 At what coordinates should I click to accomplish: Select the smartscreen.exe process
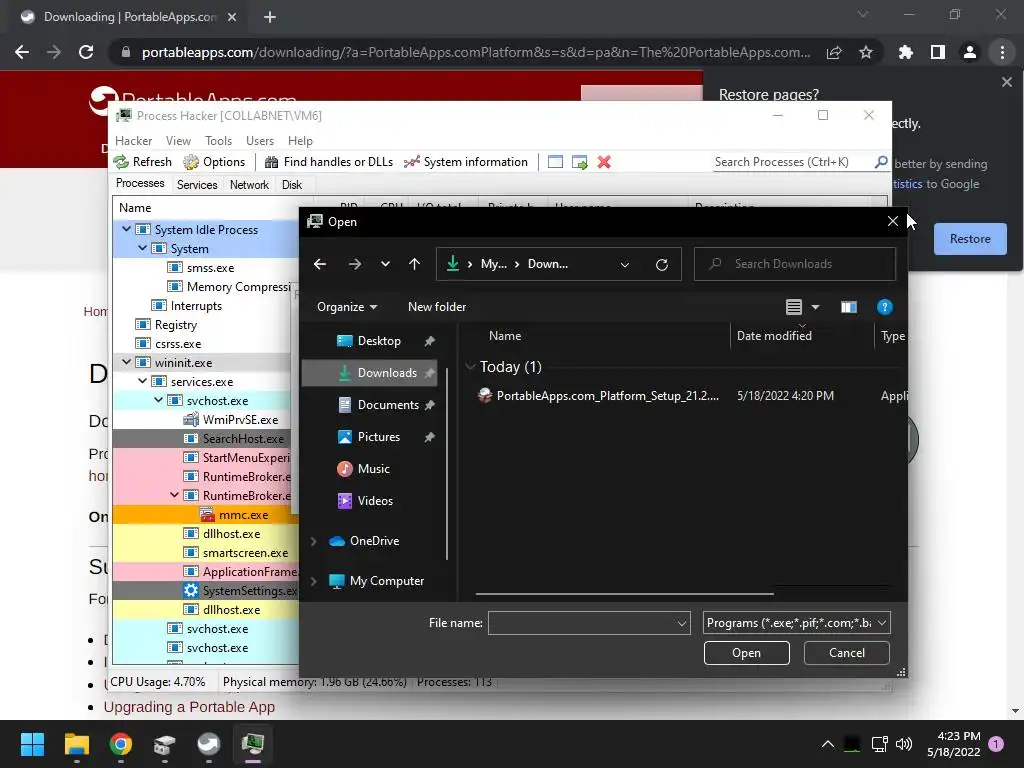click(x=206, y=552)
